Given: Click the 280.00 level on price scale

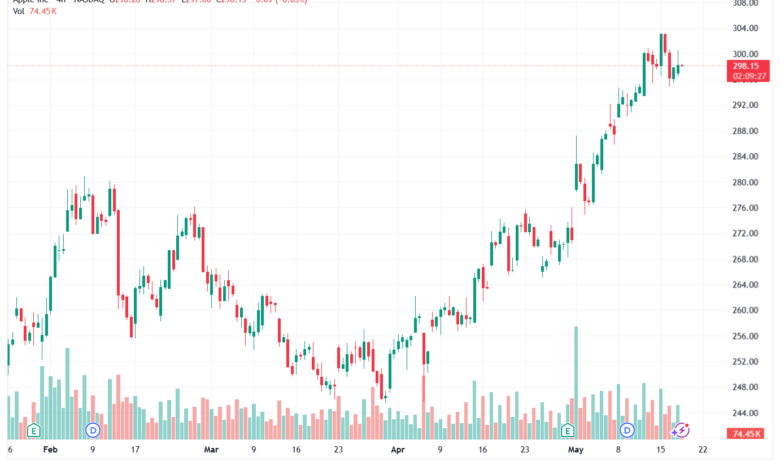Looking at the screenshot, I should click(745, 183).
